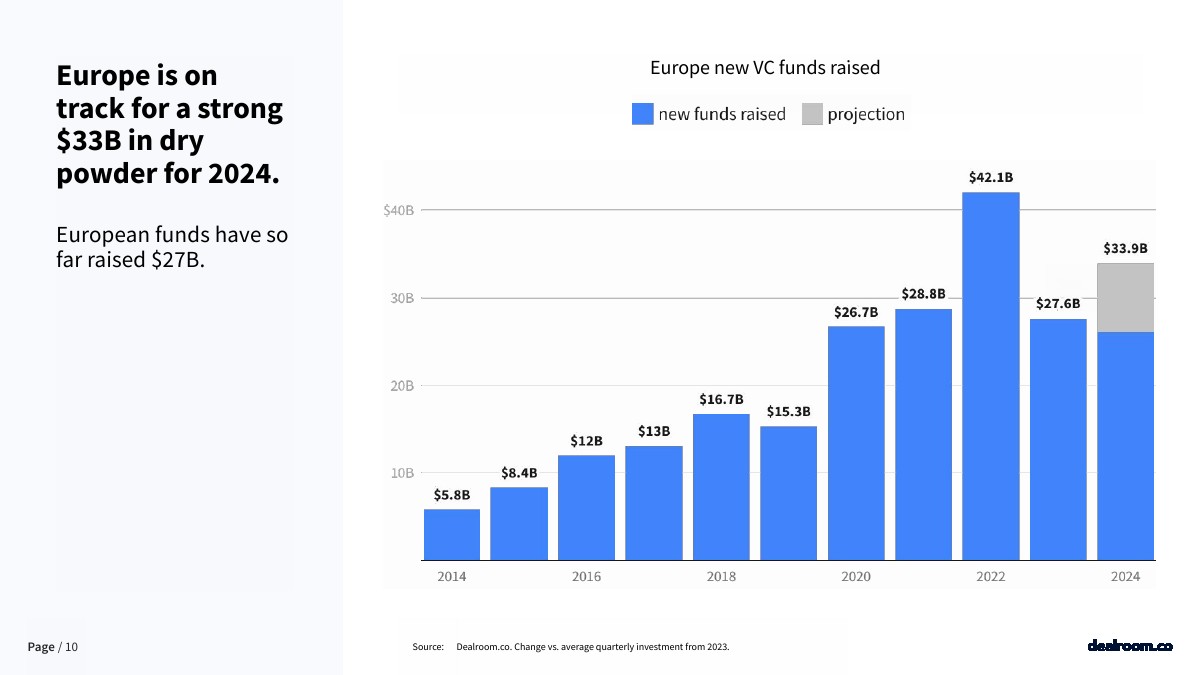Viewport: 1200px width, 675px height.
Task: Select the 2014 bar showing $5.8B
Action: (x=452, y=534)
